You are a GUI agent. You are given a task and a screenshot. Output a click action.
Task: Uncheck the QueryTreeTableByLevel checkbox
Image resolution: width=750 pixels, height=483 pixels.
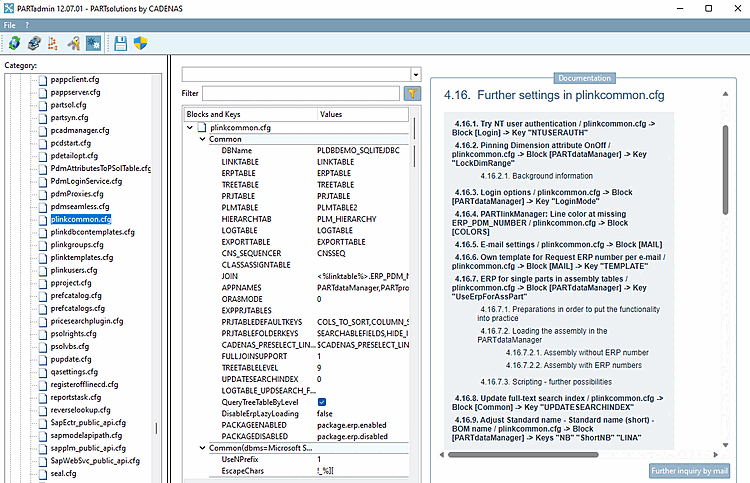click(322, 401)
